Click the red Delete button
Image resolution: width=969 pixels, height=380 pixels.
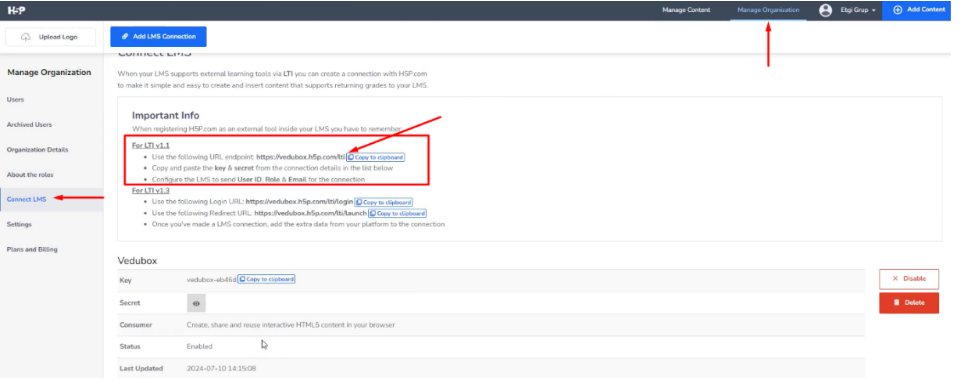point(909,303)
